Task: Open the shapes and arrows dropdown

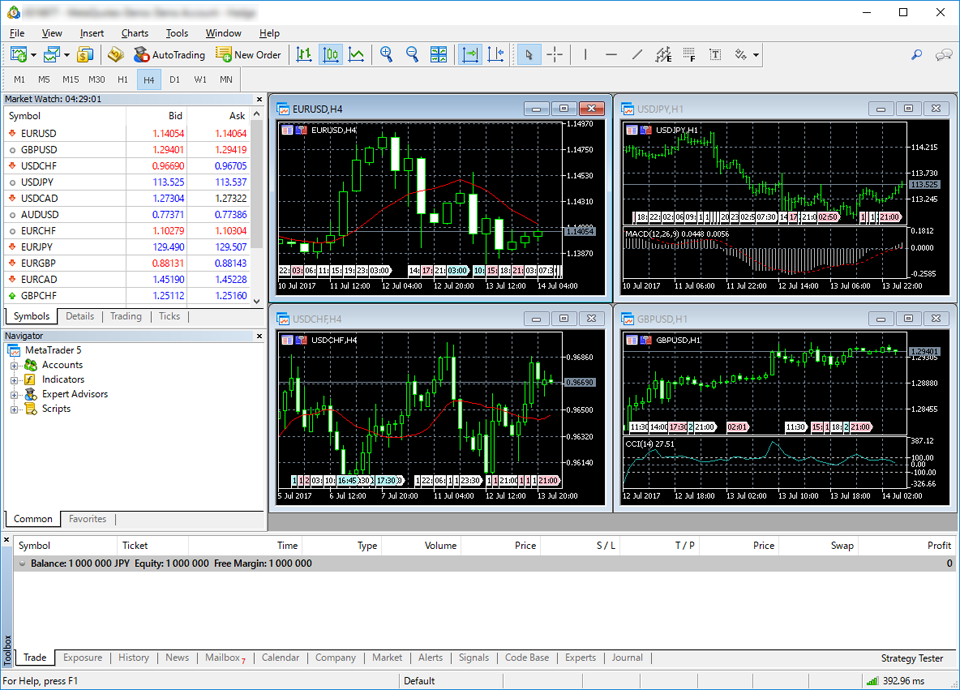Action: (x=756, y=54)
